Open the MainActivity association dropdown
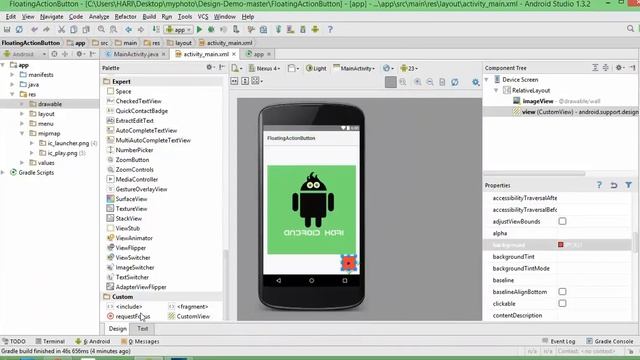The image size is (640, 360). tap(354, 68)
